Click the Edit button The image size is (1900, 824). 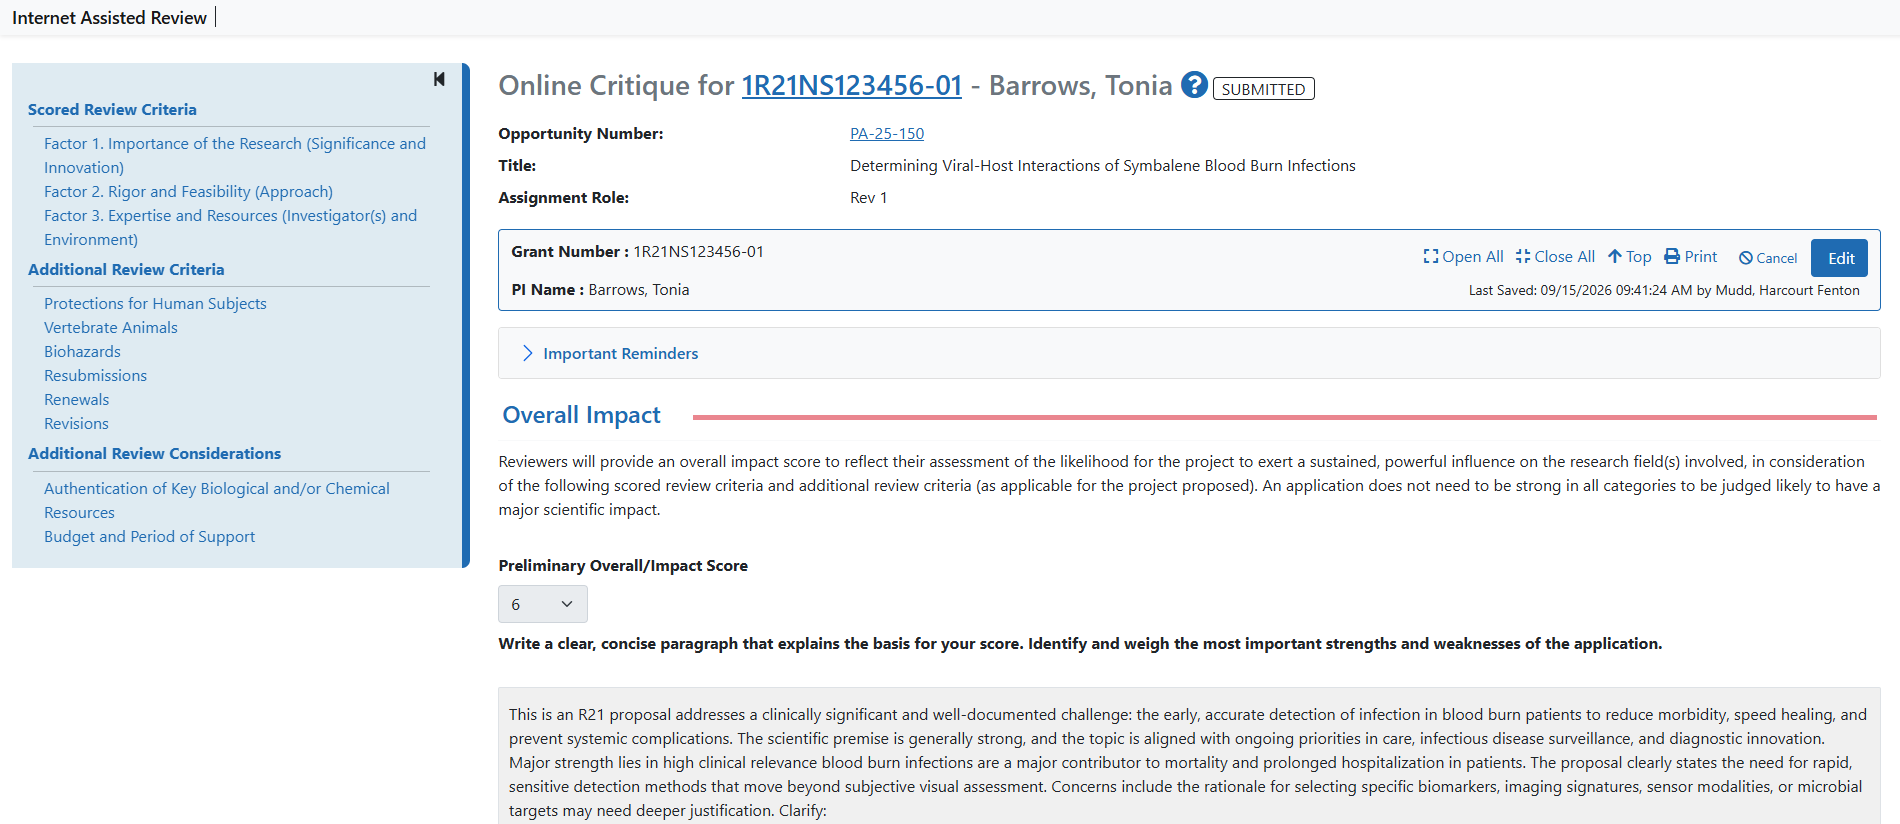[1840, 258]
